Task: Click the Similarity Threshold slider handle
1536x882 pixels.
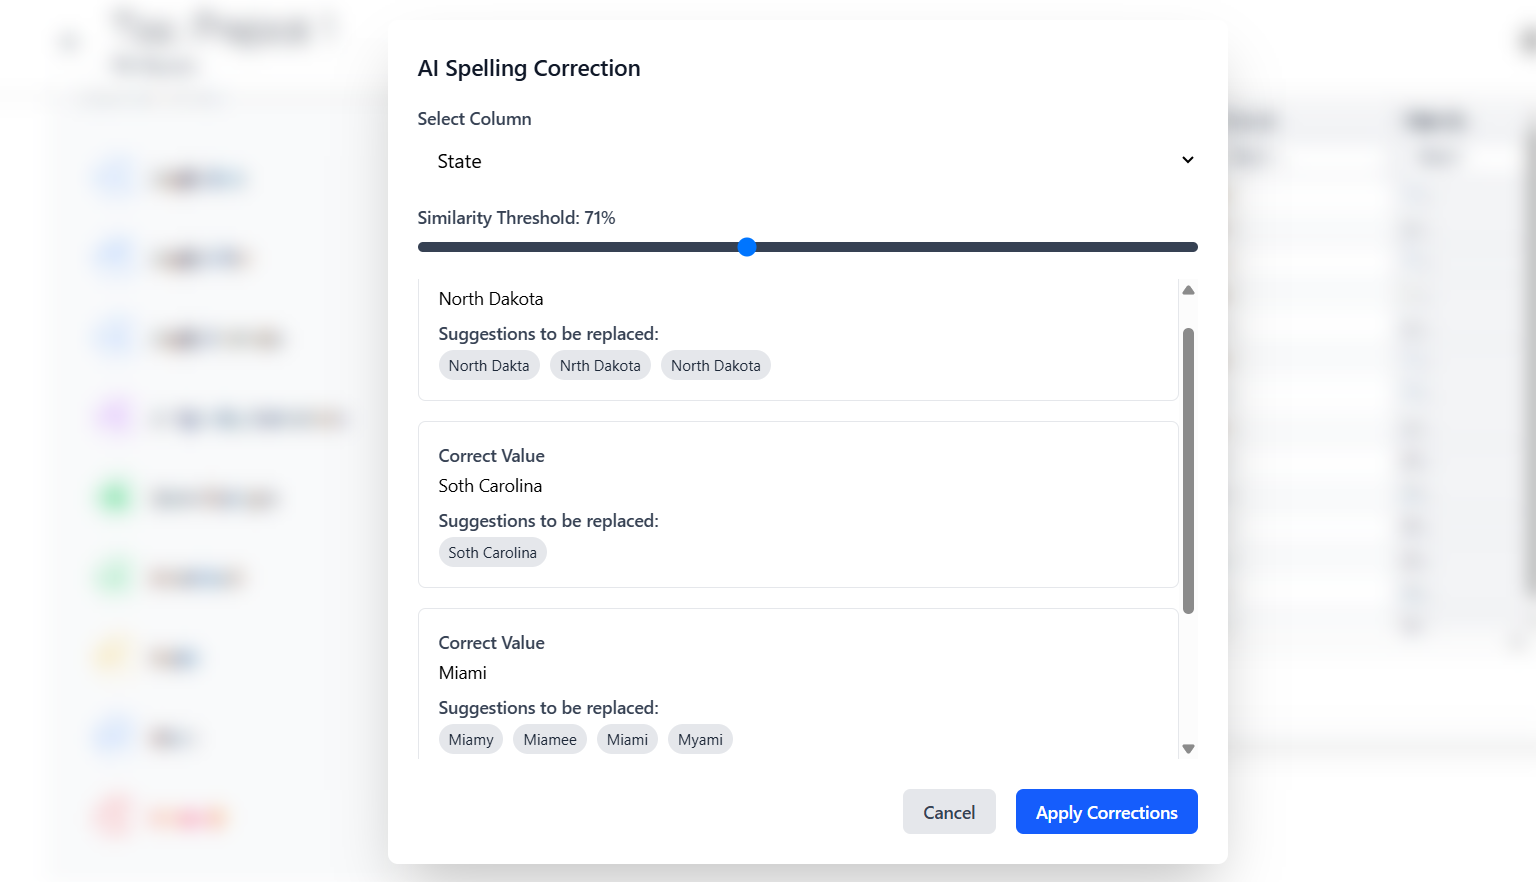Action: pos(747,246)
